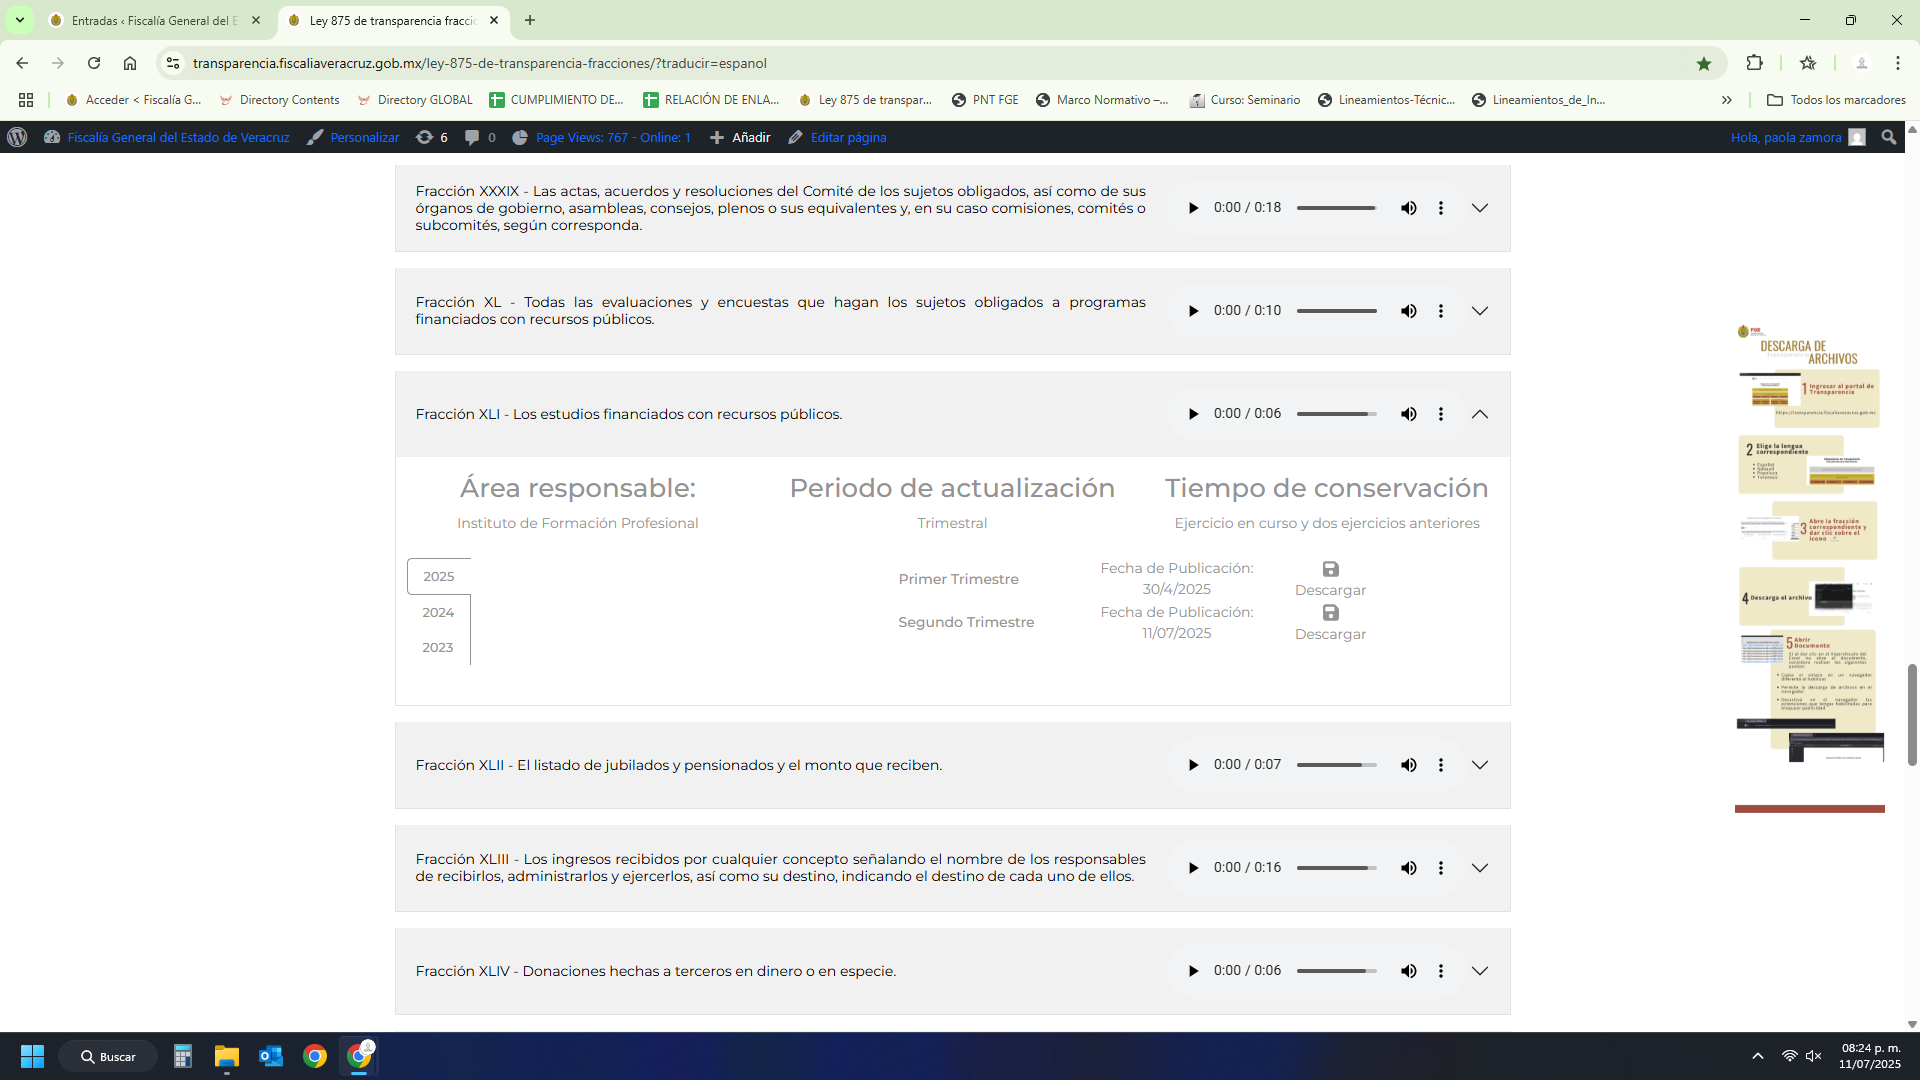Open comments bubble in admin bar
This screenshot has width=1920, height=1080.
tap(472, 137)
